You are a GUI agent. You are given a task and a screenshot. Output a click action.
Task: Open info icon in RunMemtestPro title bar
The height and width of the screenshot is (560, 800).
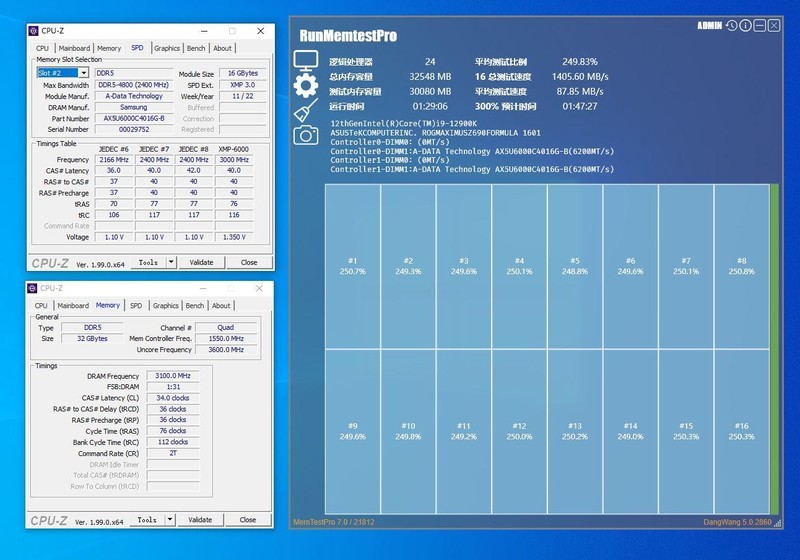pyautogui.click(x=745, y=26)
